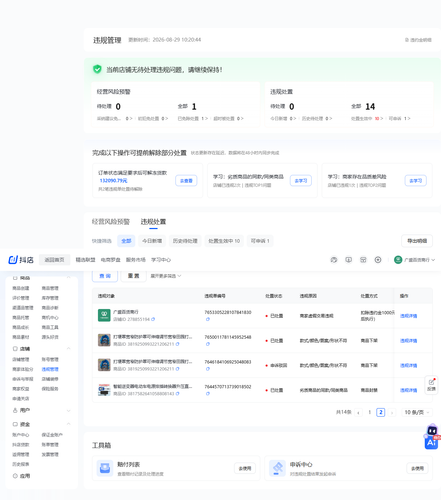Click the 赔付列表 blue tool icon
The width and height of the screenshot is (441, 500).
105,468
